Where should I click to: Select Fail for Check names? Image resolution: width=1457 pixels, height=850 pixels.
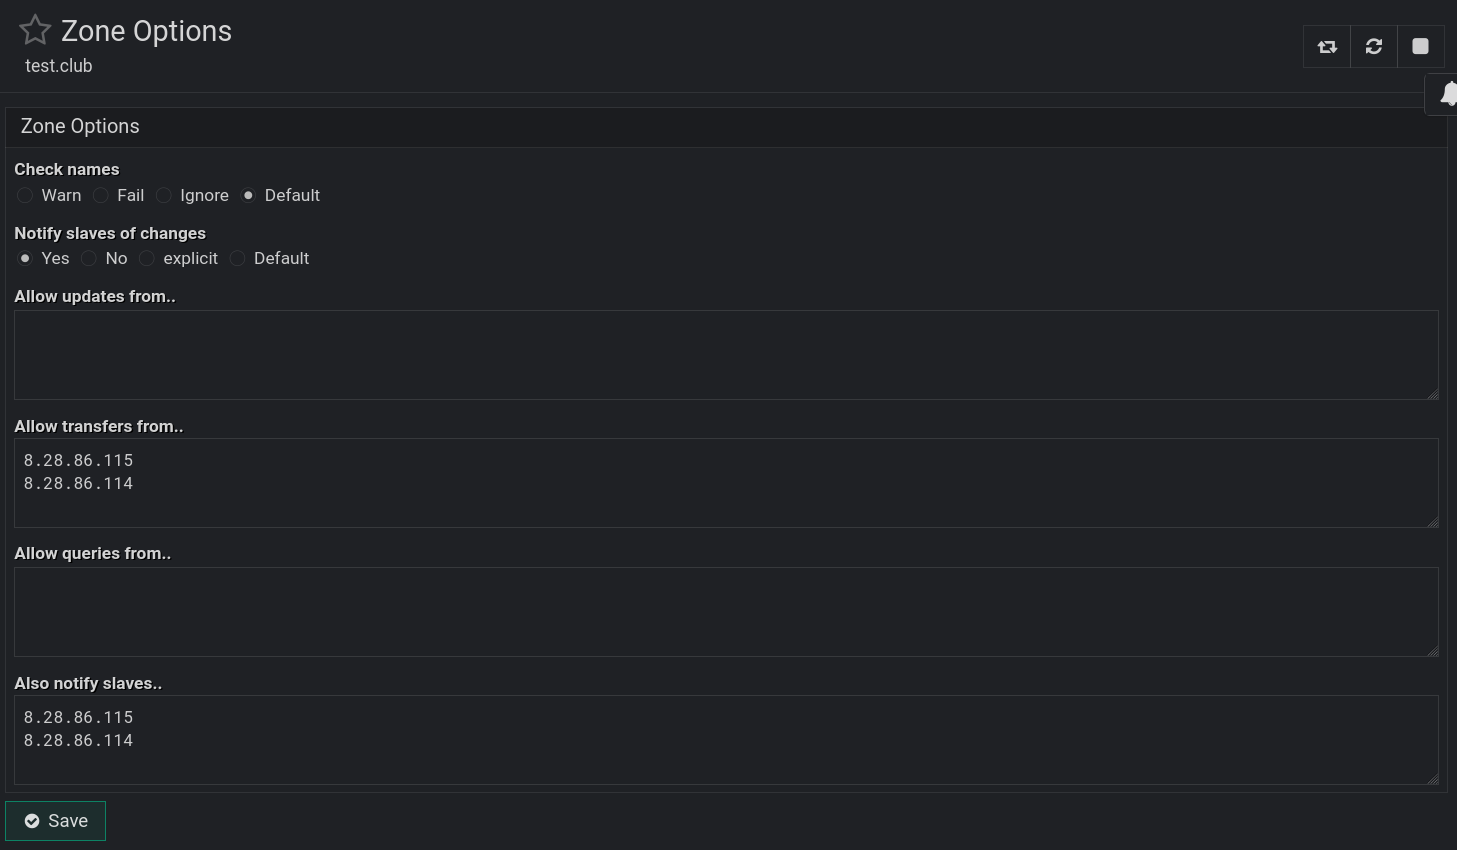(101, 196)
